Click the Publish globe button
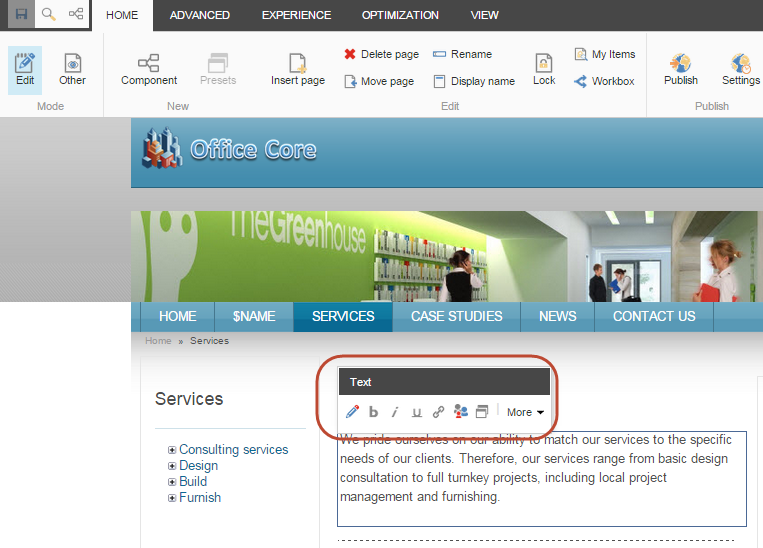The width and height of the screenshot is (763, 548). 681,70
